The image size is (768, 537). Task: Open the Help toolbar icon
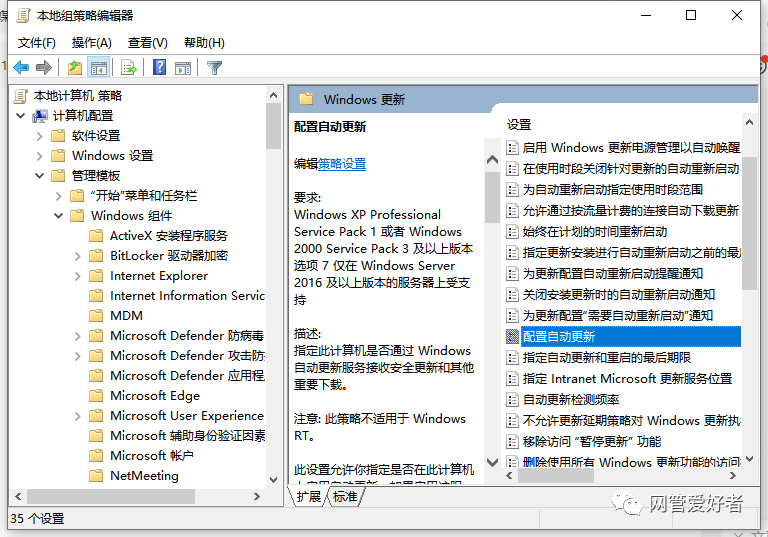coord(160,67)
